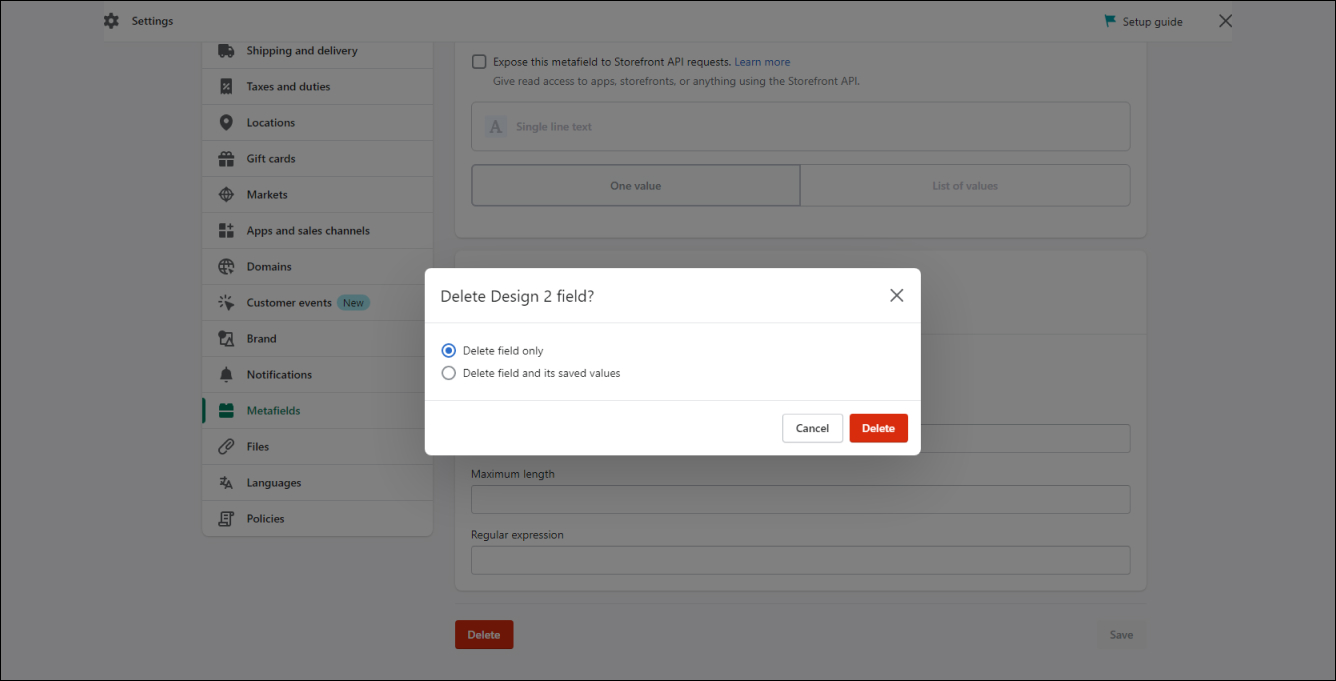Click the Policies document icon
1336x681 pixels.
click(226, 519)
